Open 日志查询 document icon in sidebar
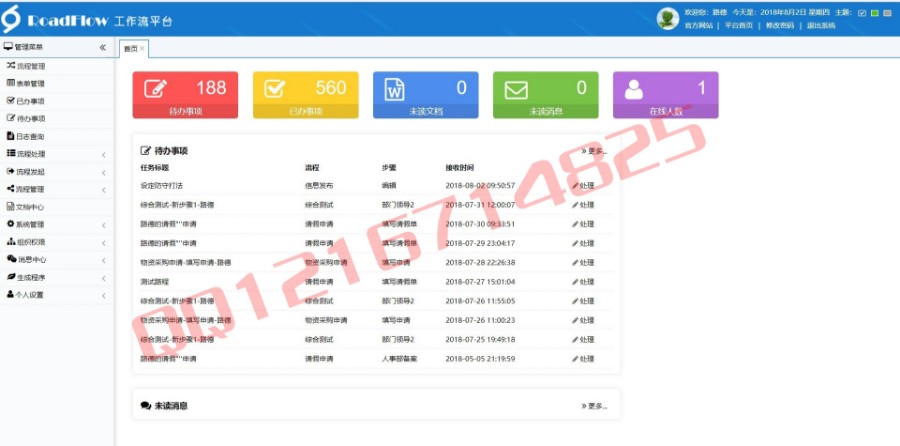The width and height of the screenshot is (900, 446). [x=10, y=136]
